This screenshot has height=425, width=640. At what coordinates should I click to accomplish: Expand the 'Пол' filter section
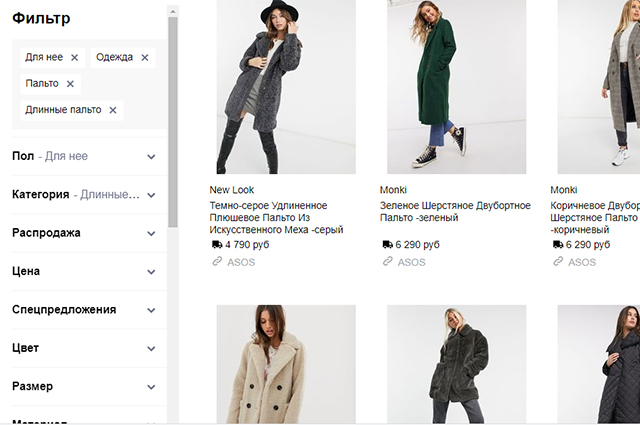[x=151, y=156]
